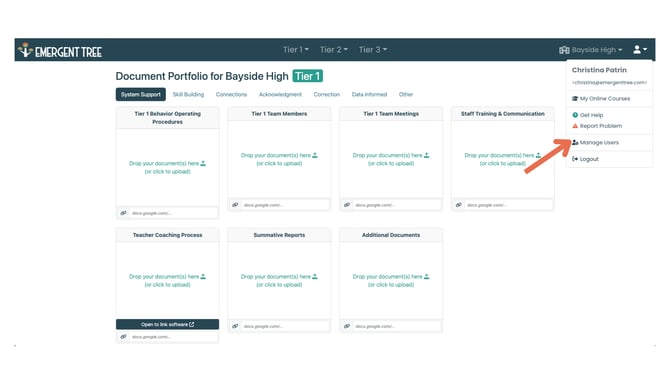Click link icon under Tier 1 Team Members

(x=235, y=205)
